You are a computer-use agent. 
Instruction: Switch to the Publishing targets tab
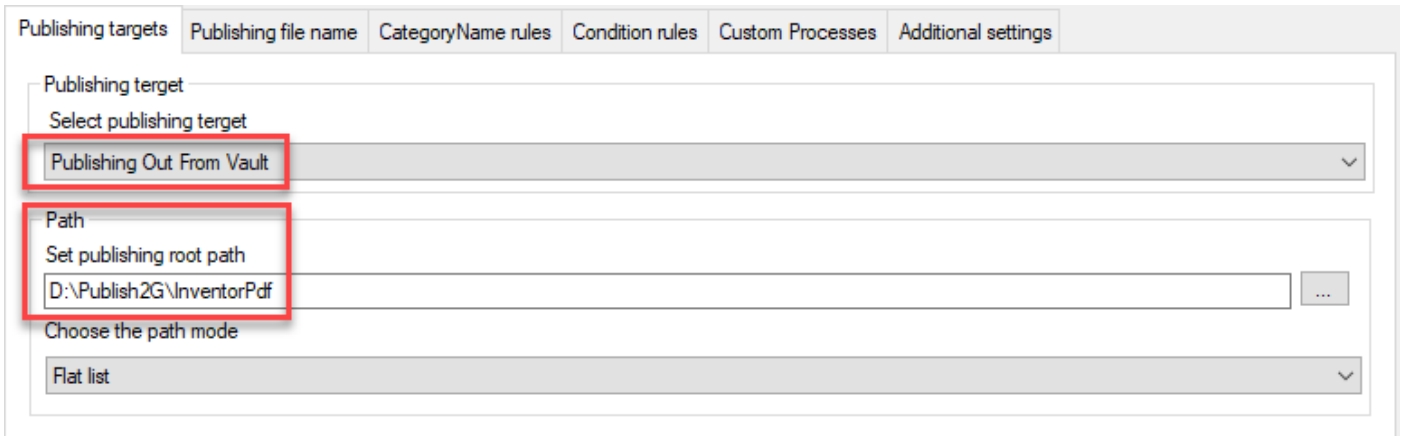coord(93,29)
